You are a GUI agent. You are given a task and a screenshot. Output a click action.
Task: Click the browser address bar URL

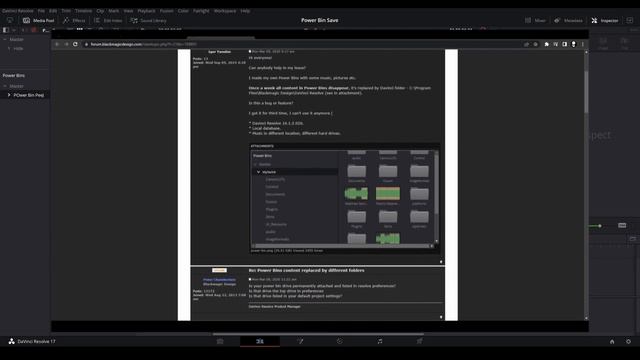143,44
